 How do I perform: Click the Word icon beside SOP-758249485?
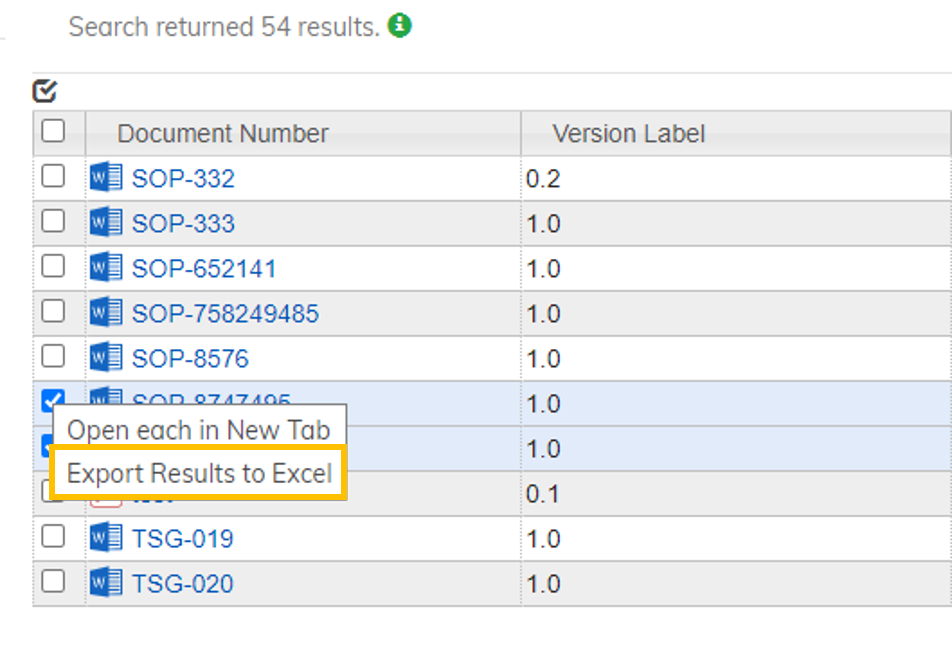coord(106,313)
